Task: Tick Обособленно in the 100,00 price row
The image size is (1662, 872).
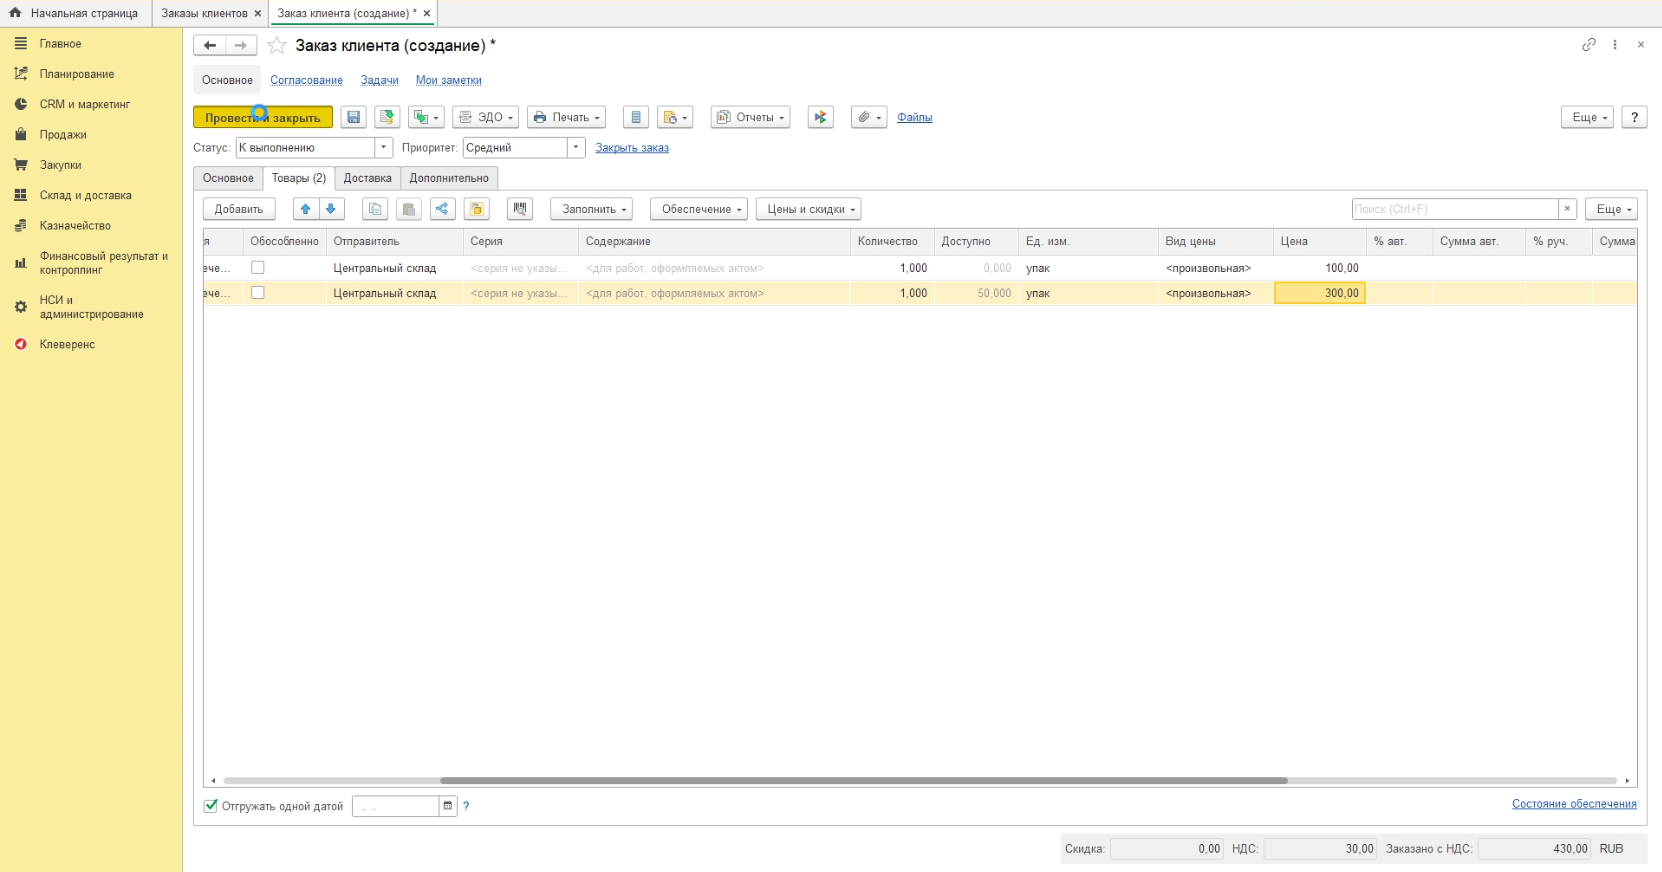Action: pyautogui.click(x=258, y=268)
